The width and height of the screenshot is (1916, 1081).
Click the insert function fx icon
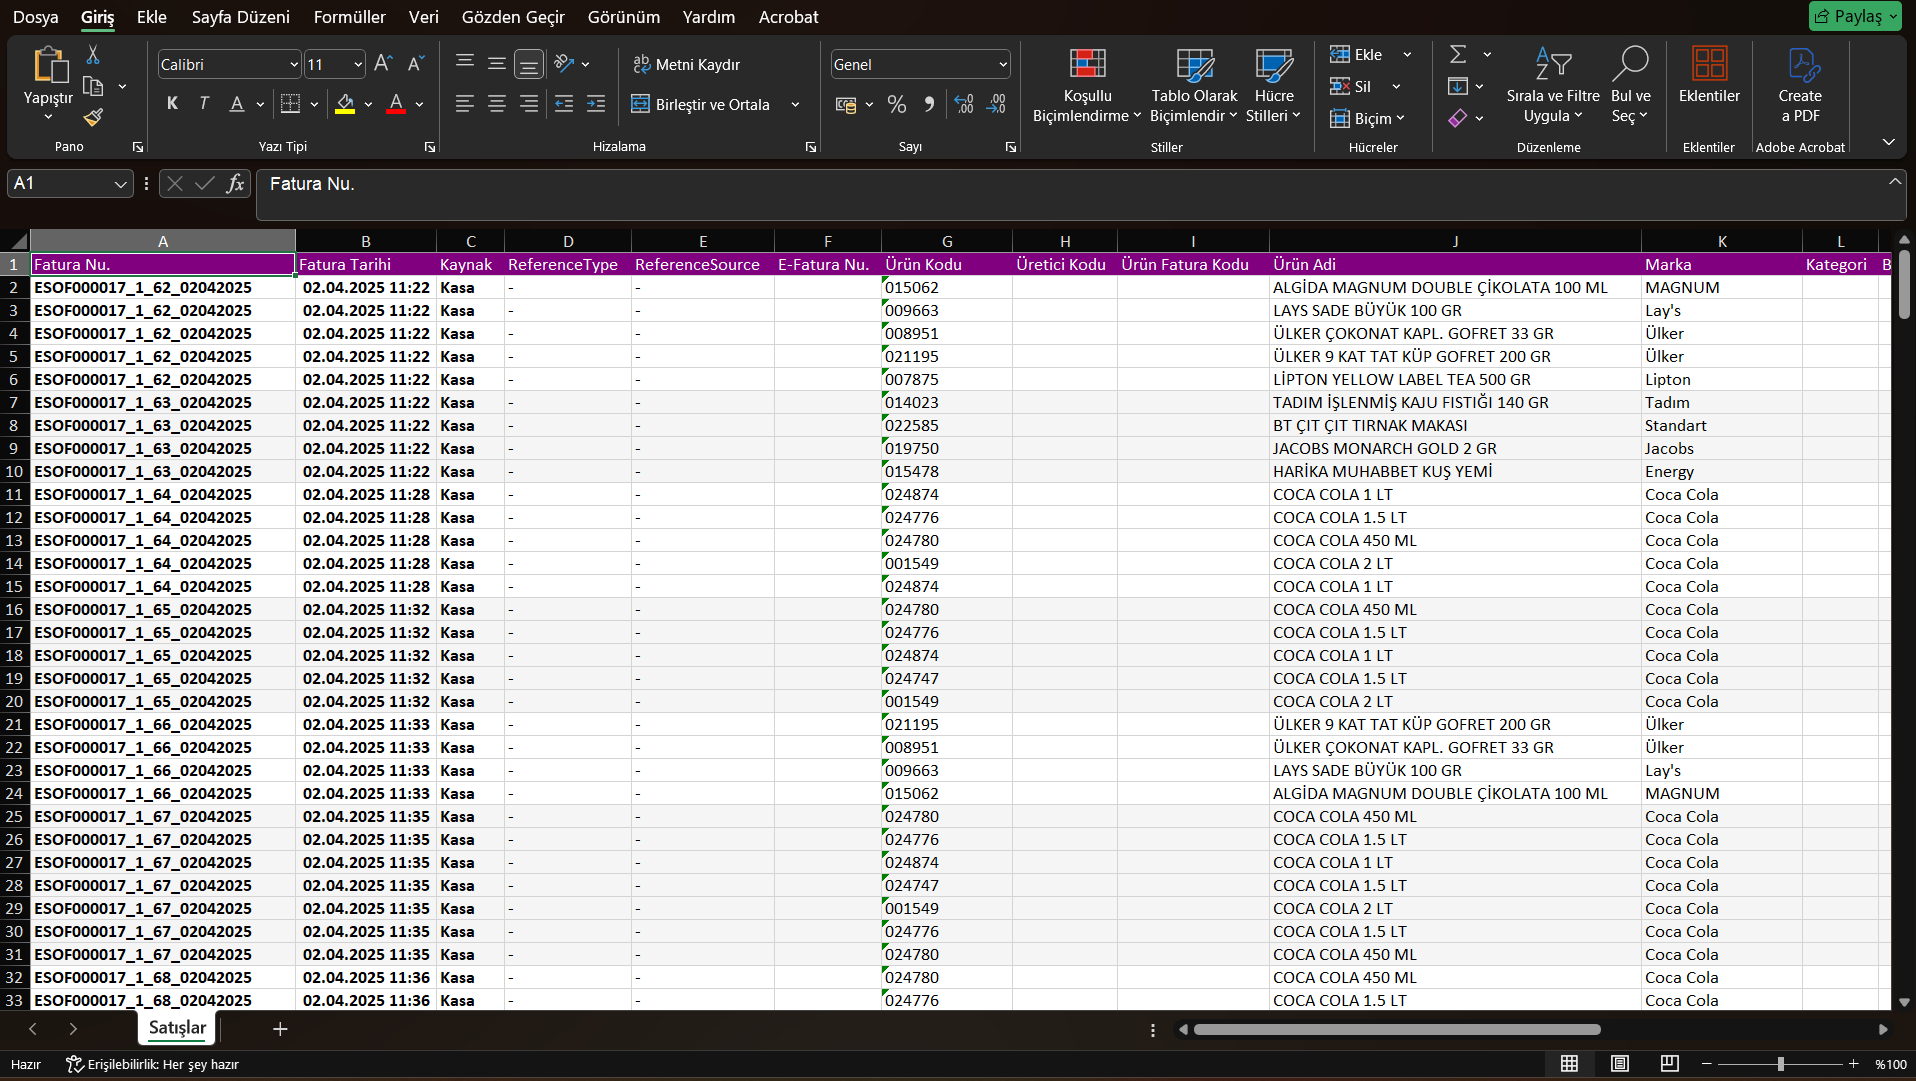point(235,184)
